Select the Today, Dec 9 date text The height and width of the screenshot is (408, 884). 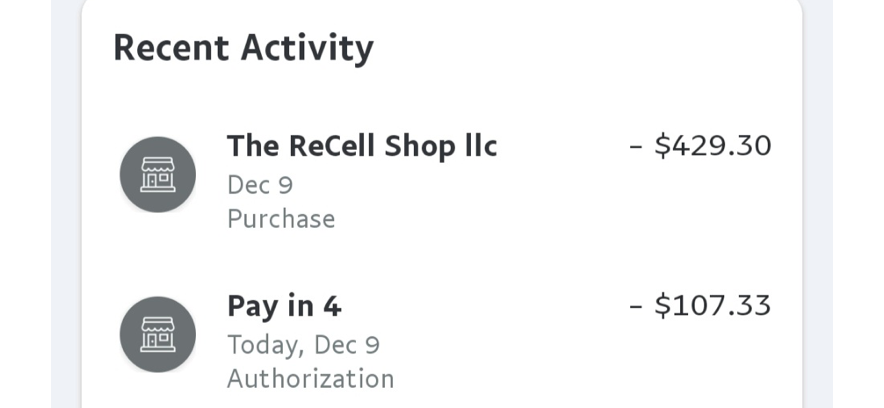303,345
